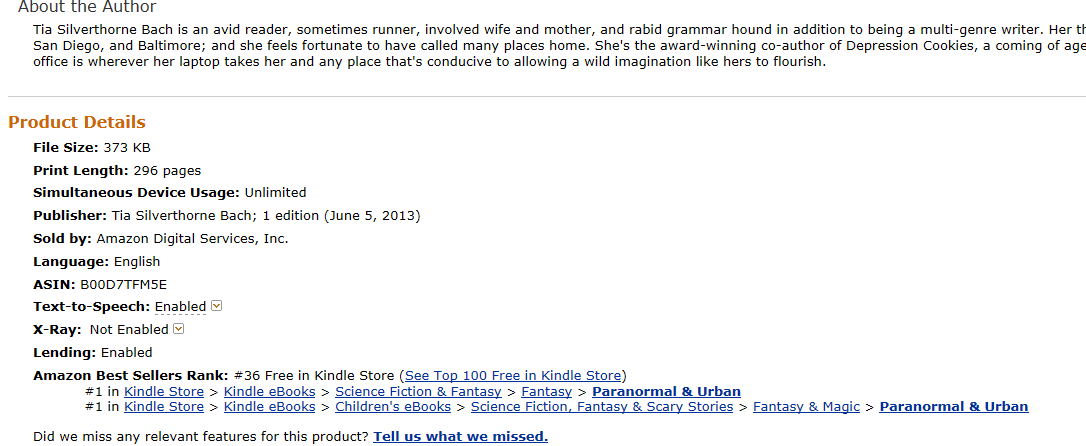Screen dimensions: 1086x446
Task: Open Kindle Store link before Science Fiction & Fantasy
Action: [x=164, y=392]
